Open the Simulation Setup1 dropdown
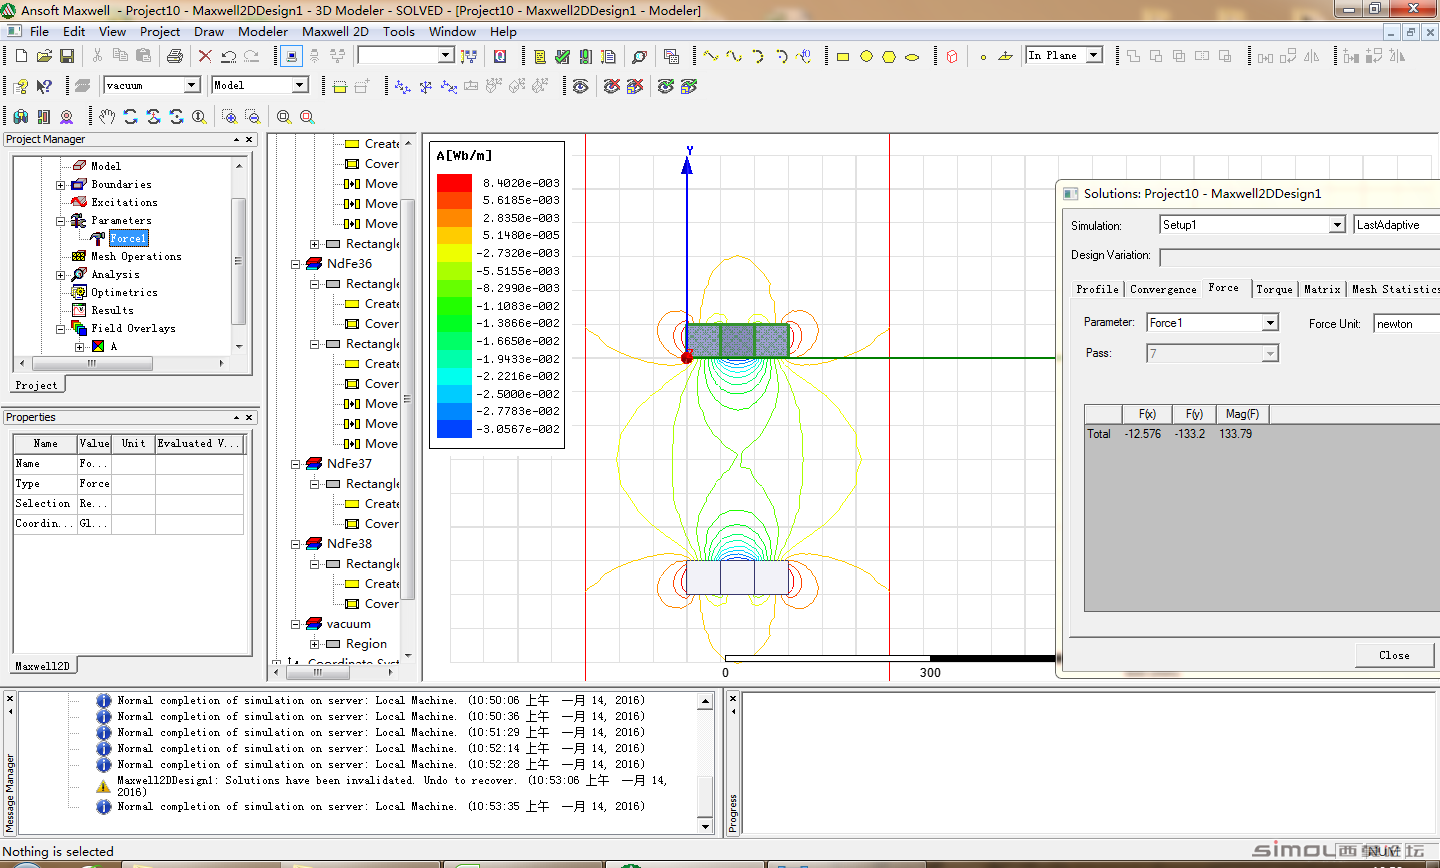Image resolution: width=1440 pixels, height=868 pixels. pyautogui.click(x=1337, y=225)
